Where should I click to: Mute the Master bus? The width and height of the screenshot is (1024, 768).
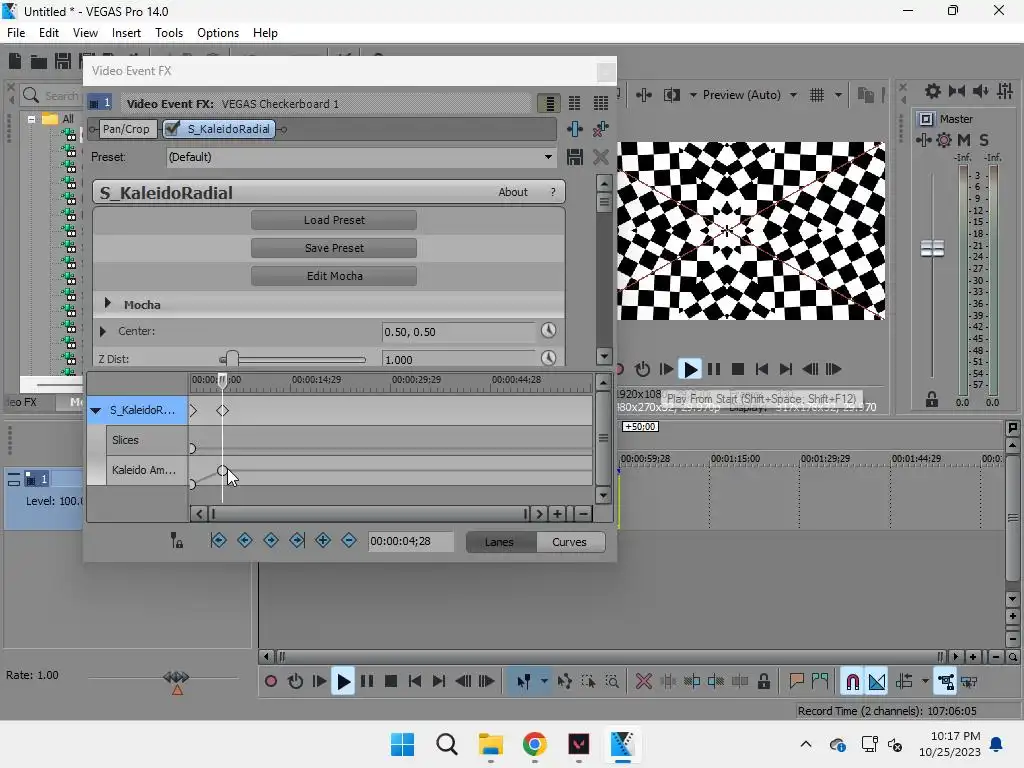pyautogui.click(x=964, y=140)
